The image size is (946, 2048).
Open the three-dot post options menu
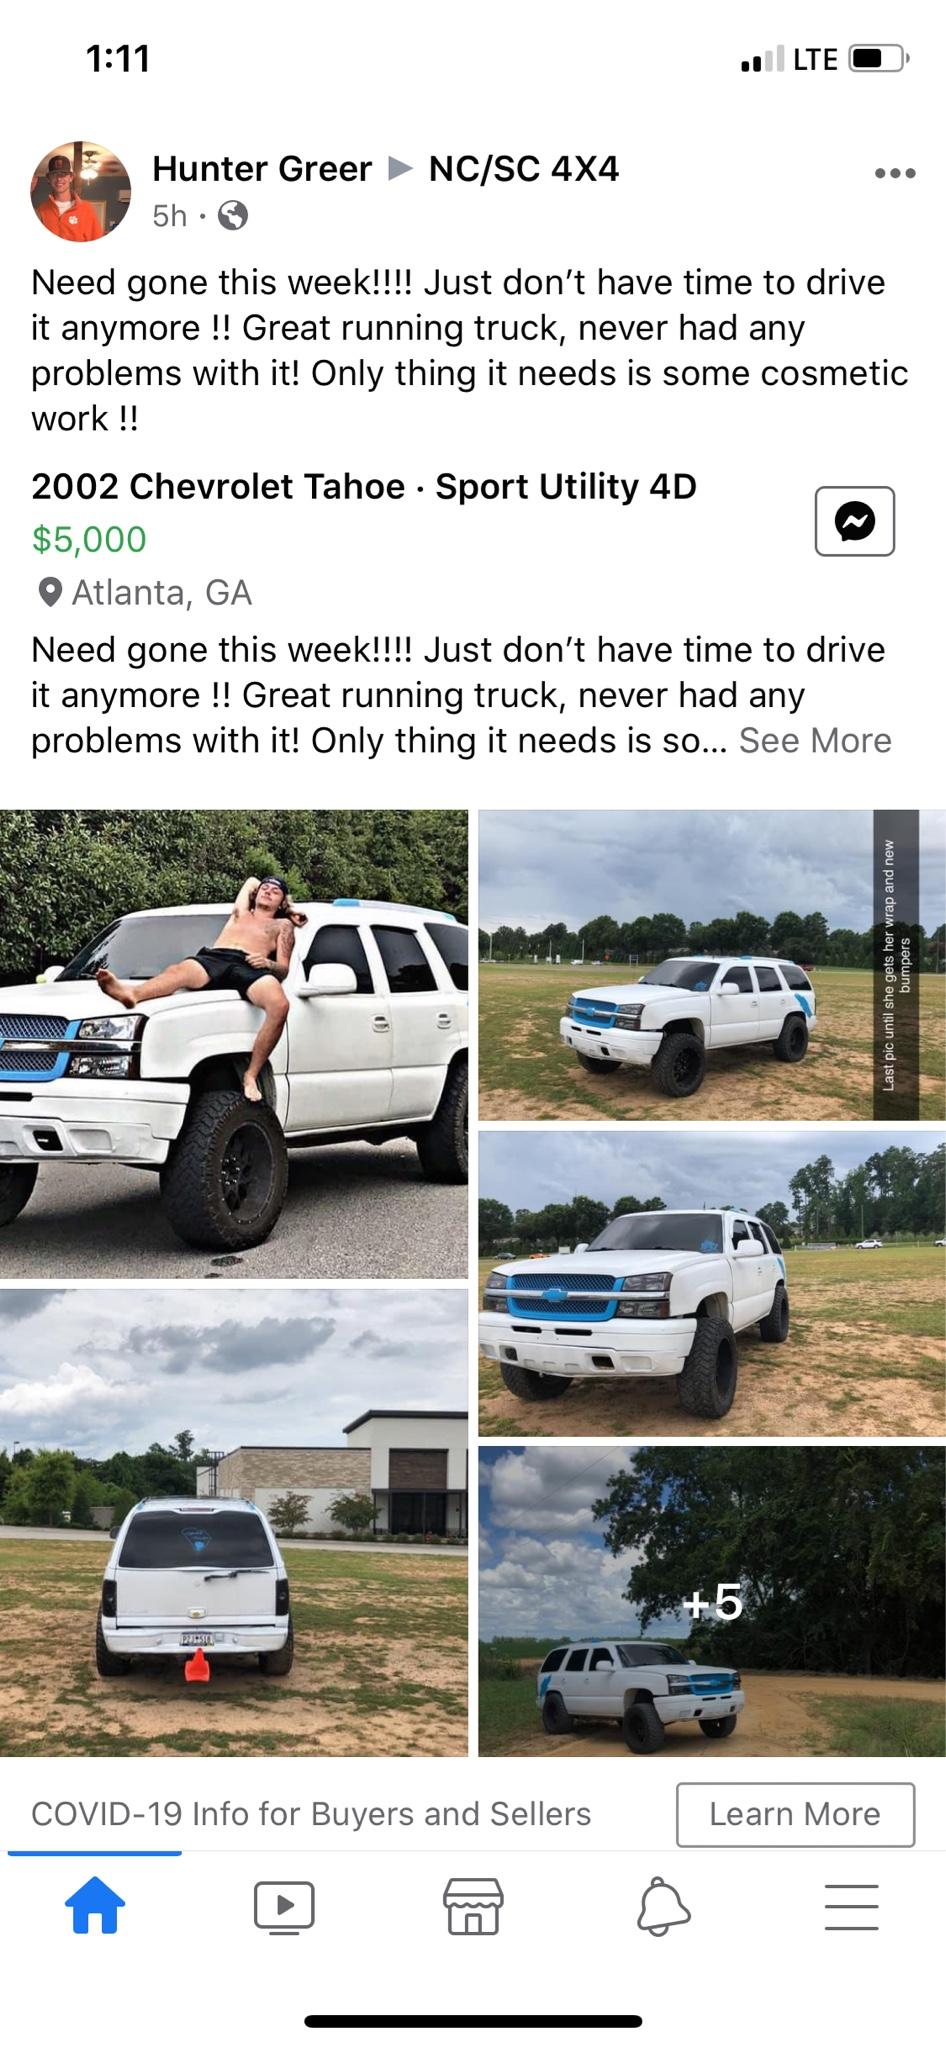895,173
